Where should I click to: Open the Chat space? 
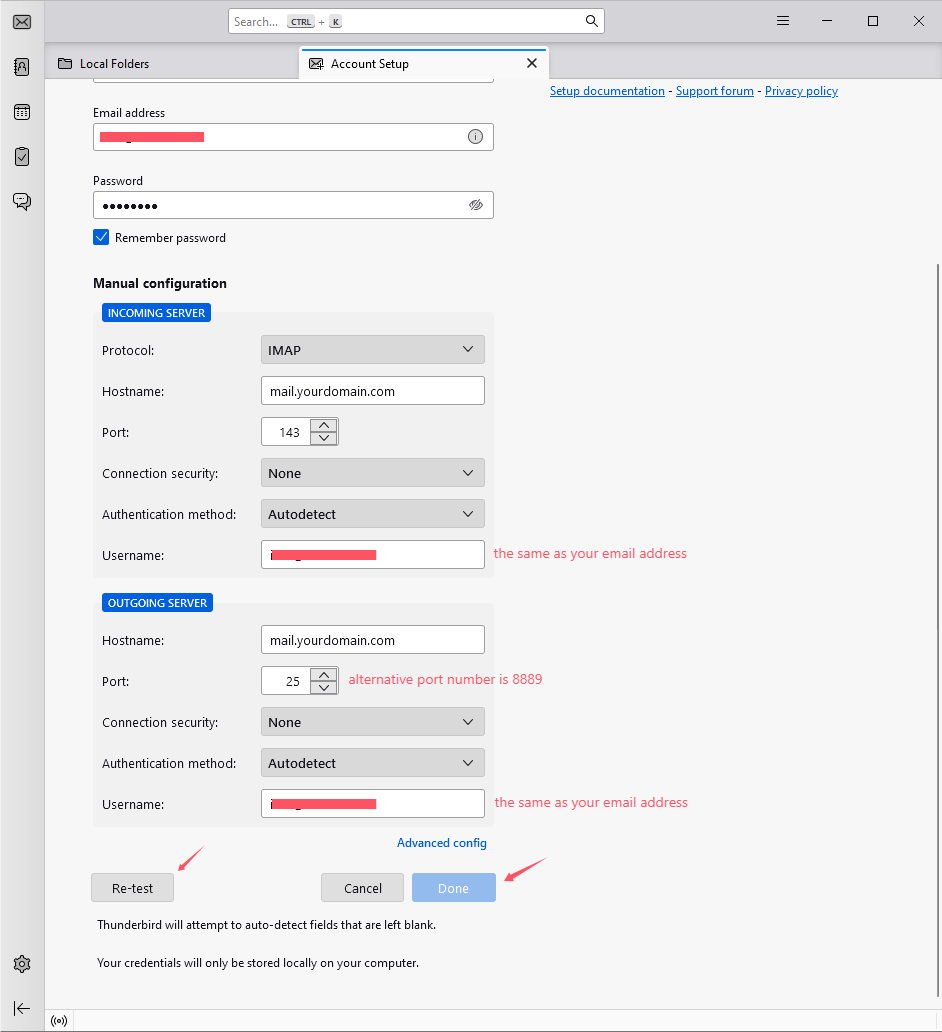pyautogui.click(x=21, y=201)
